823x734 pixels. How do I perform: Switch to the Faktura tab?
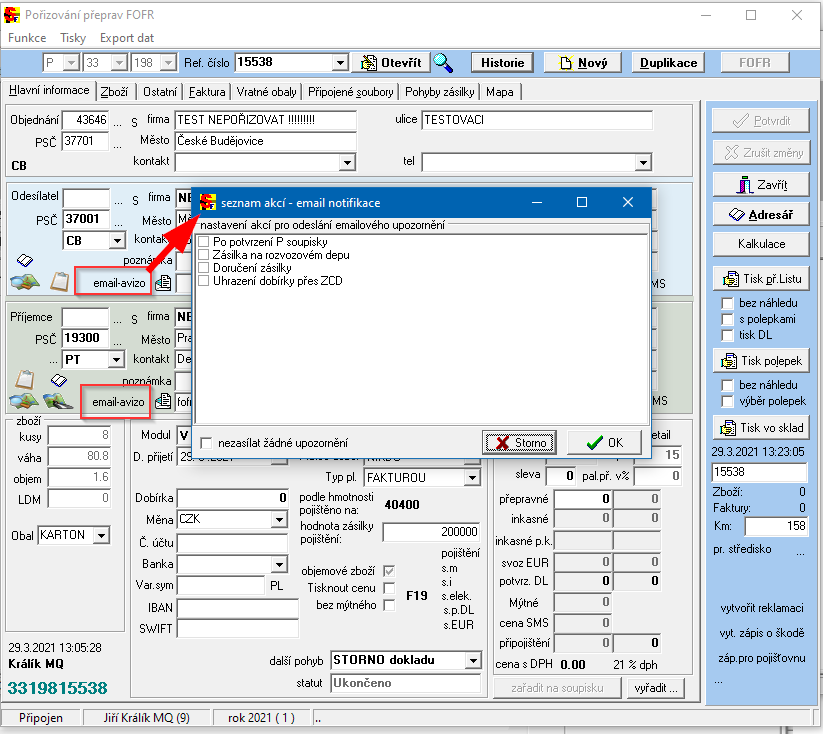point(207,92)
